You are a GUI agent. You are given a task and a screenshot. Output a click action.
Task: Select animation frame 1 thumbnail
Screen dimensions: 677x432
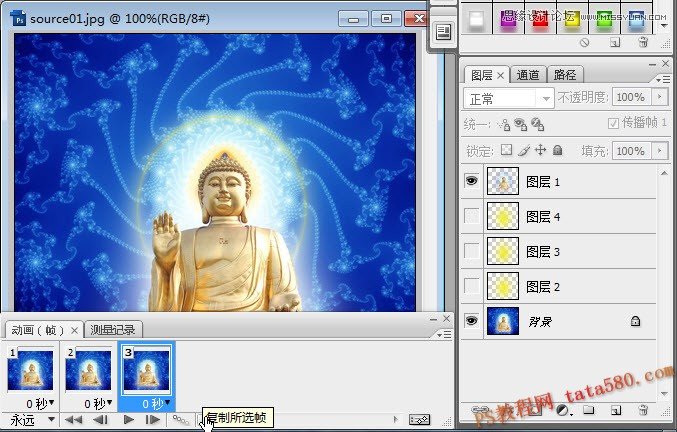pyautogui.click(x=30, y=370)
